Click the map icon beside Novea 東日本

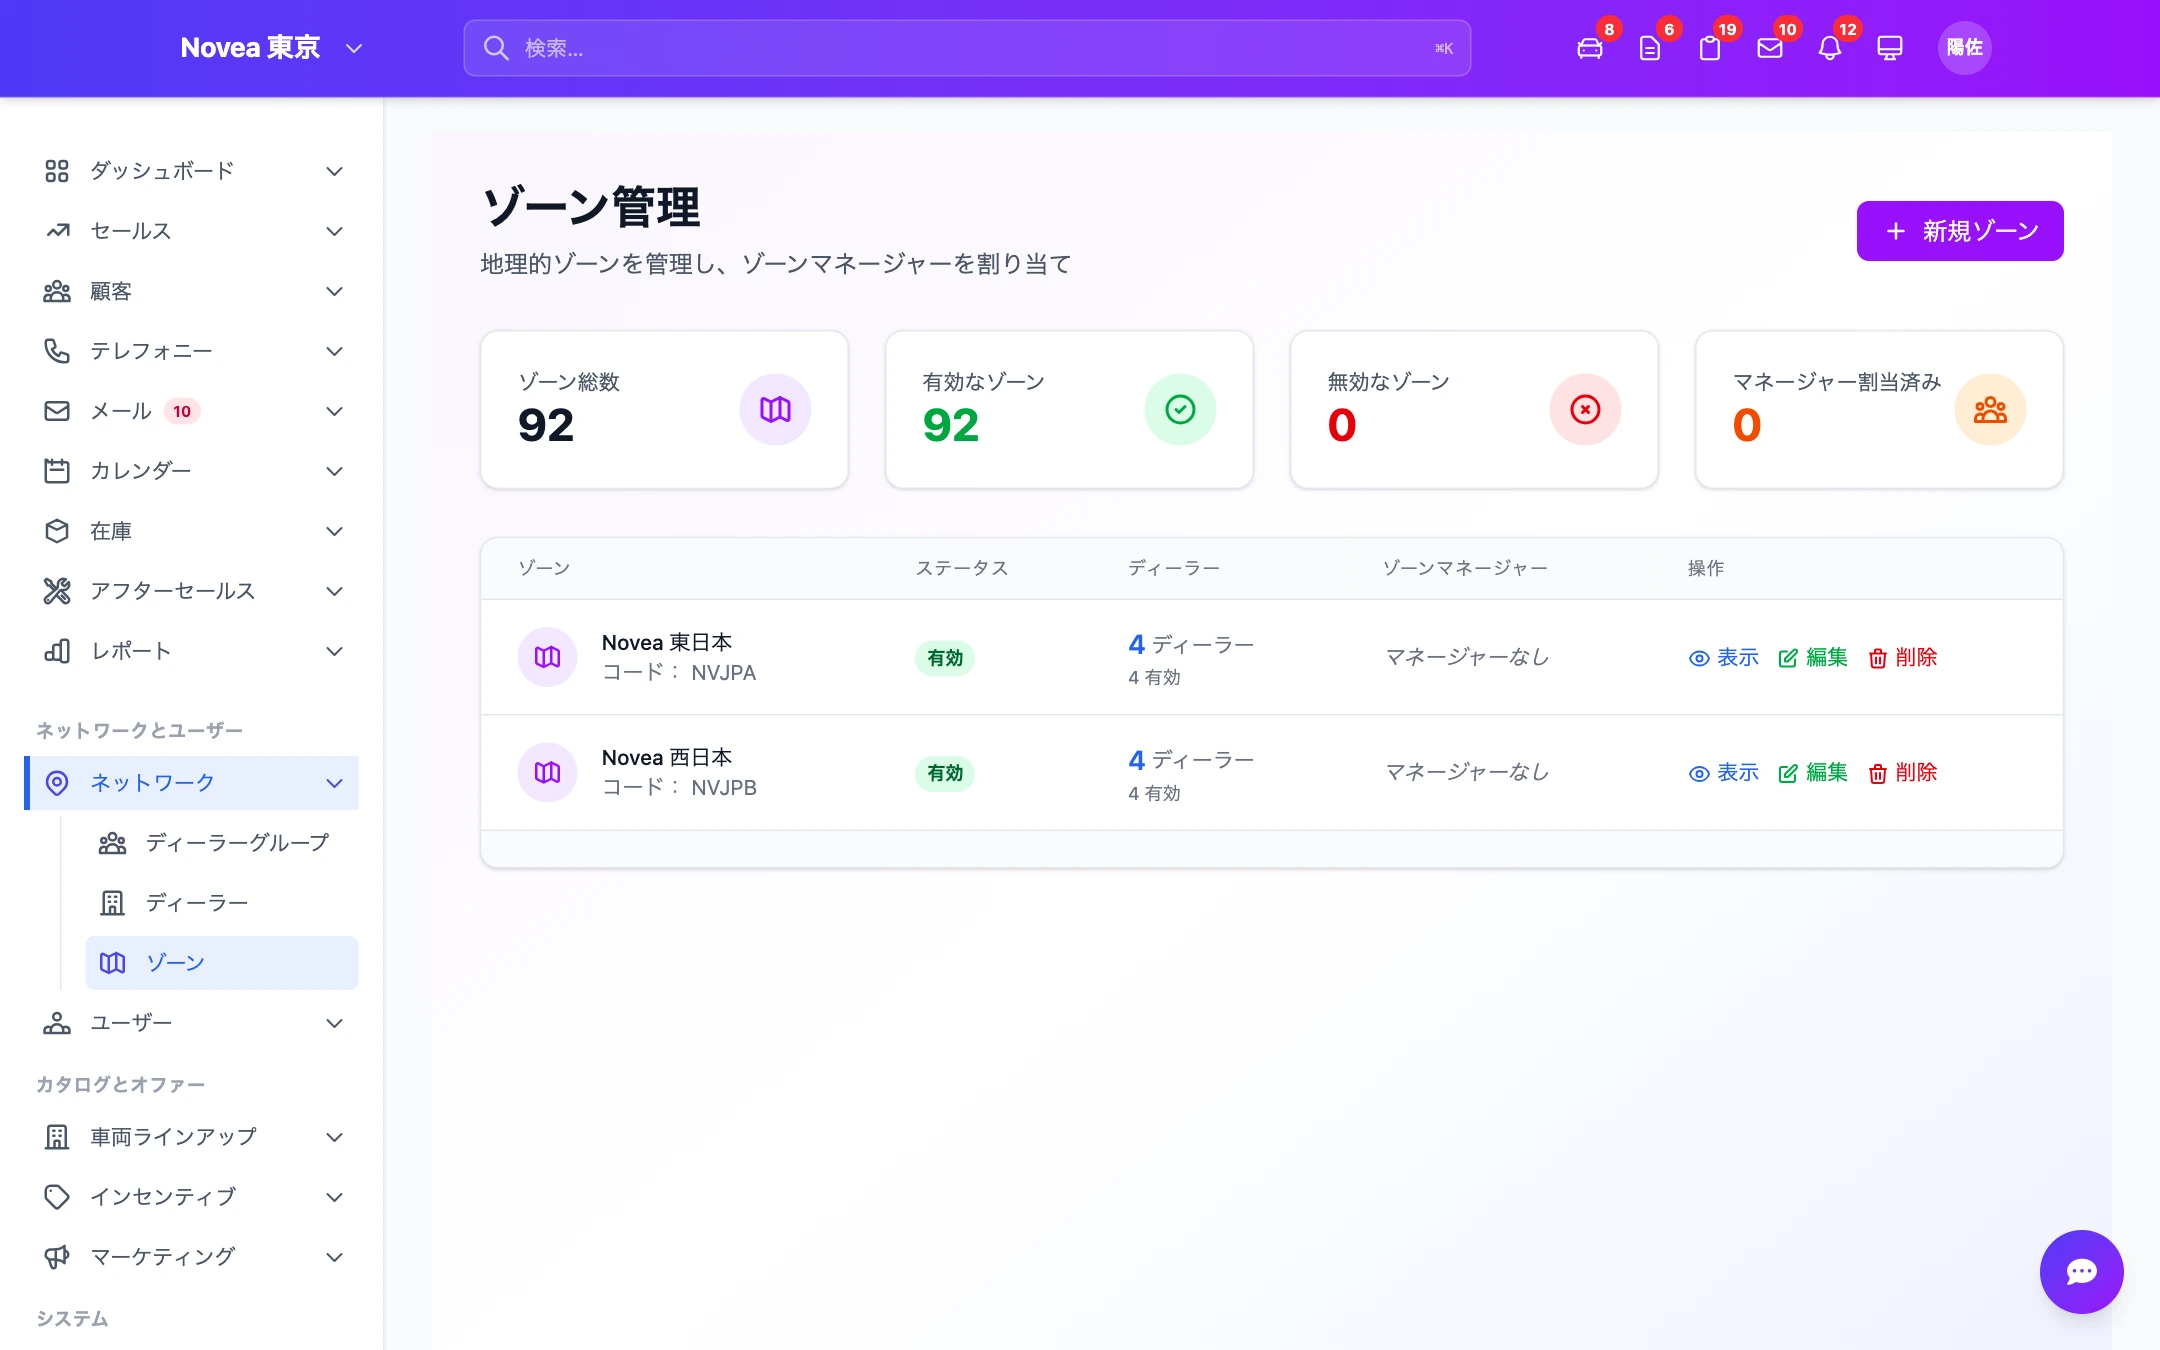(547, 657)
